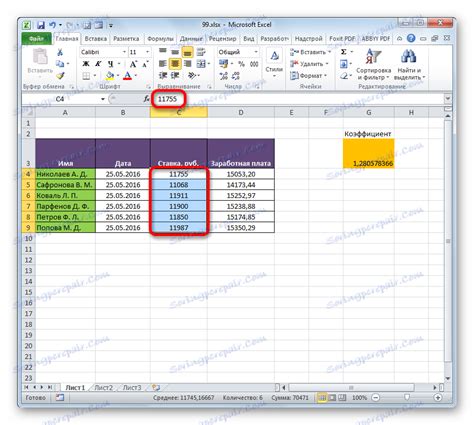Apply thousands separator 000 format

click(x=254, y=64)
